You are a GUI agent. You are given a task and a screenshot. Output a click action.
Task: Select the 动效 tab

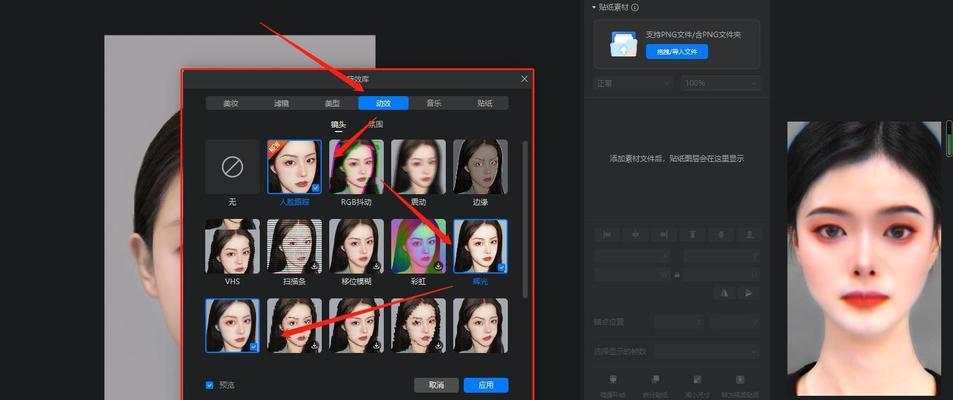[x=383, y=103]
